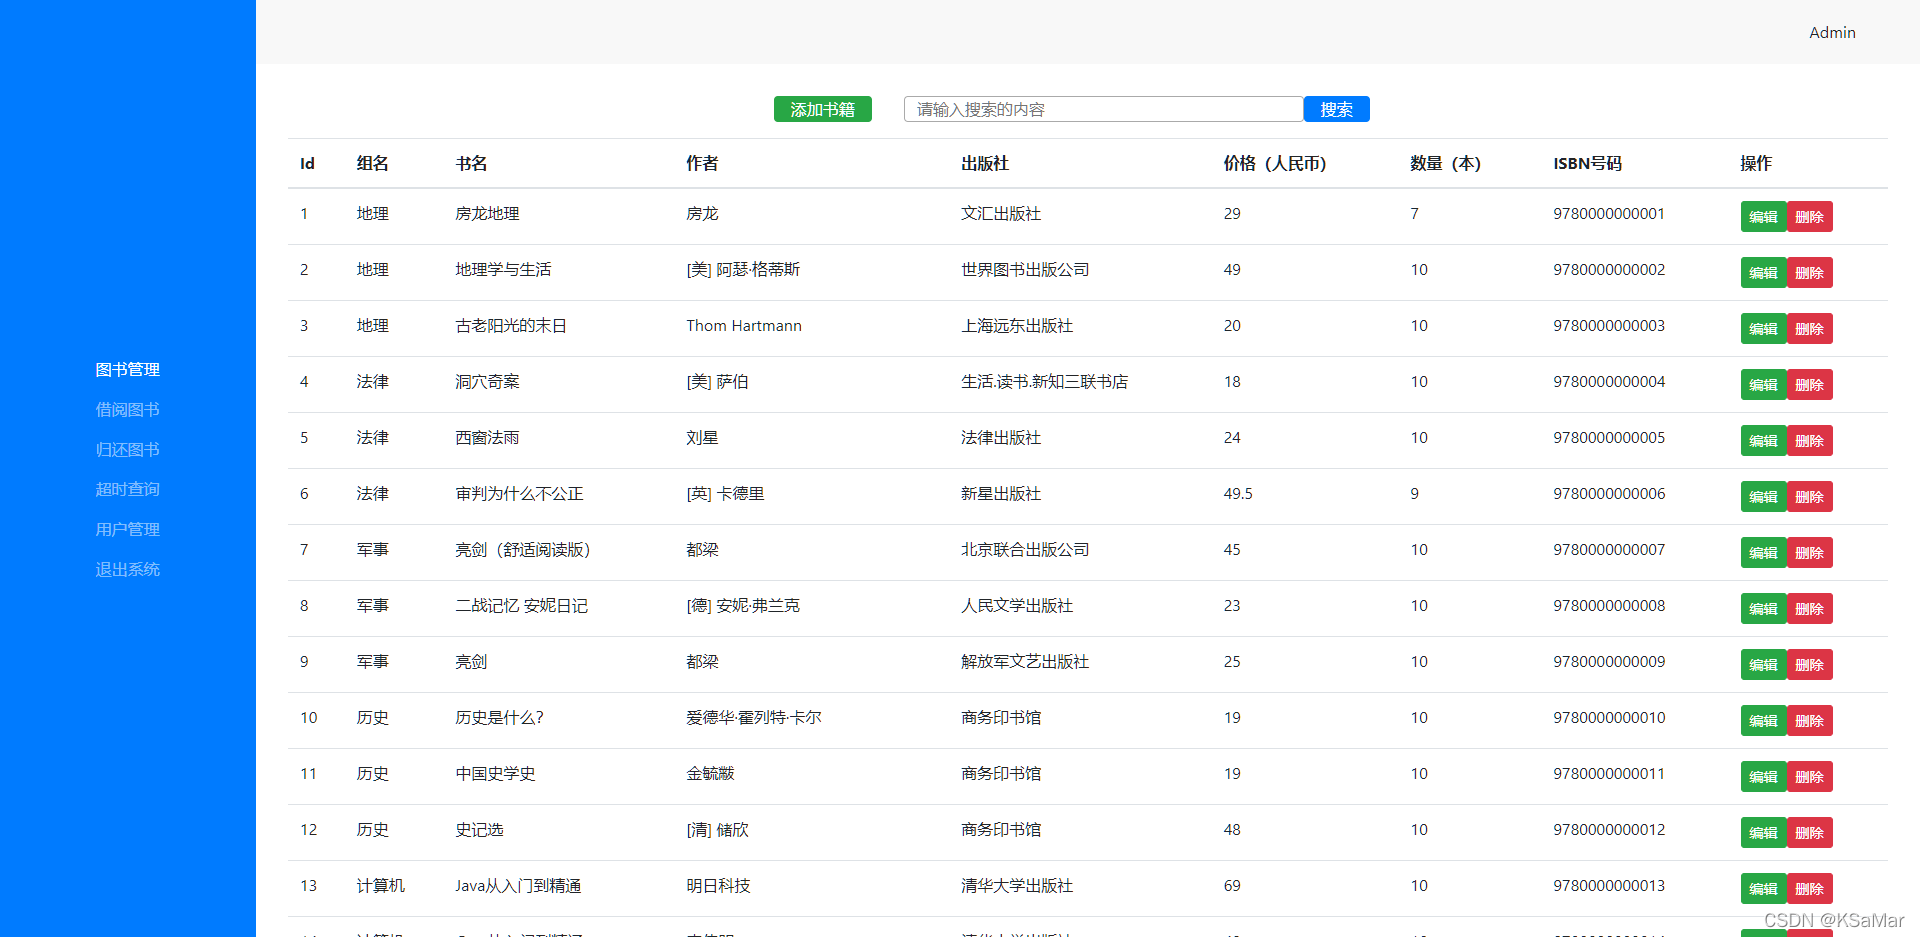Click the 出版社 column header
Image resolution: width=1920 pixels, height=937 pixels.
(985, 163)
